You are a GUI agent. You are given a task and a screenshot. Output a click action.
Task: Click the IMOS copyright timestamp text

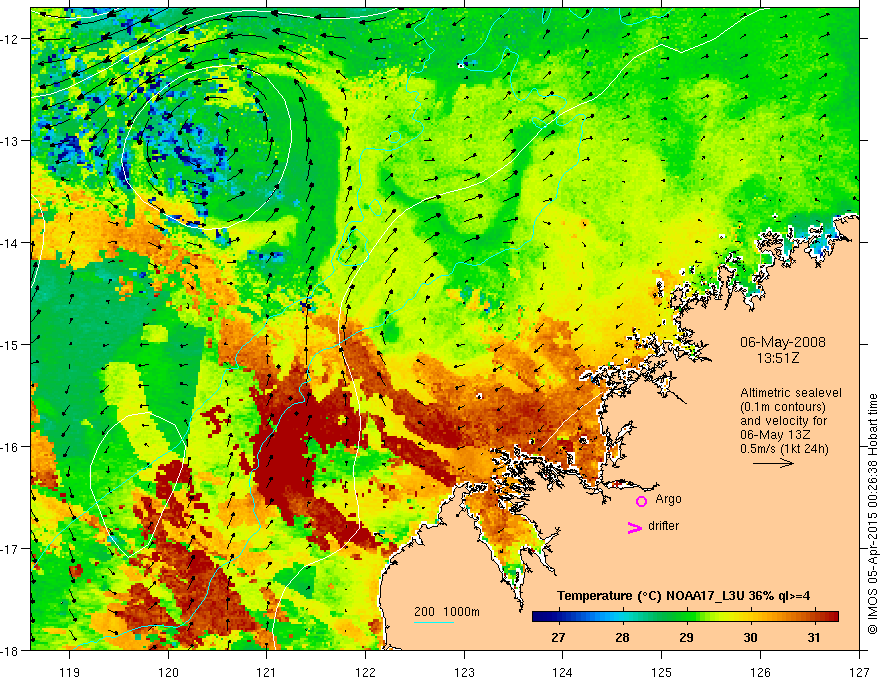tap(872, 514)
